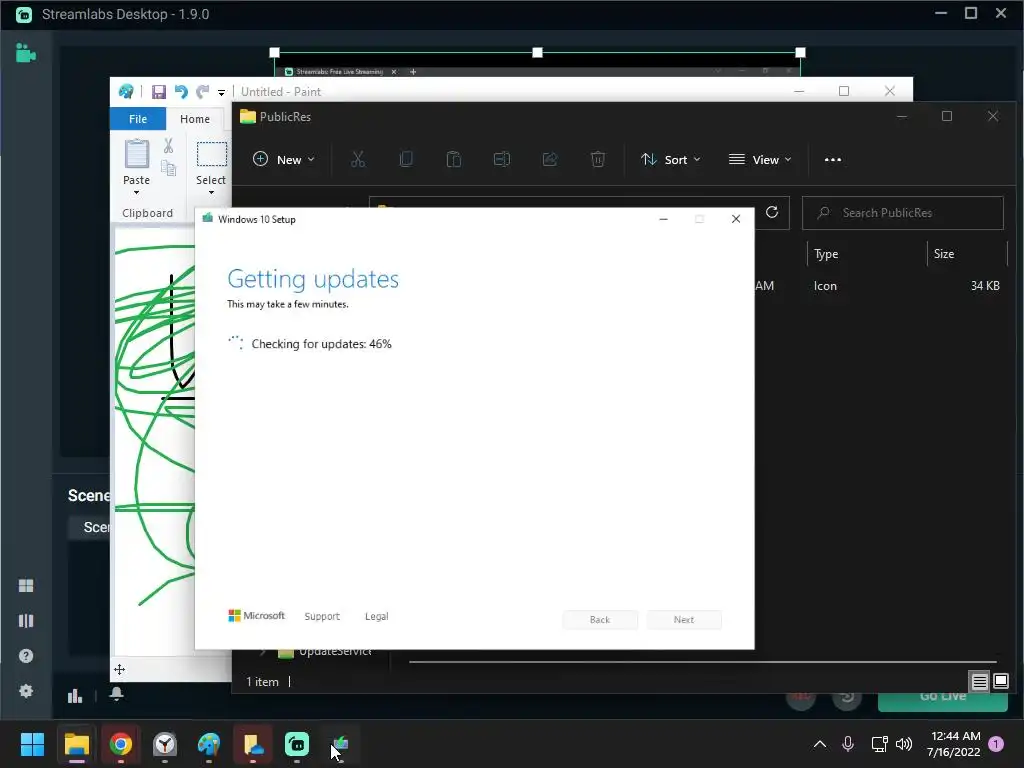Viewport: 1024px width, 768px height.
Task: Switch to the Home tab in Paint
Action: [x=195, y=119]
